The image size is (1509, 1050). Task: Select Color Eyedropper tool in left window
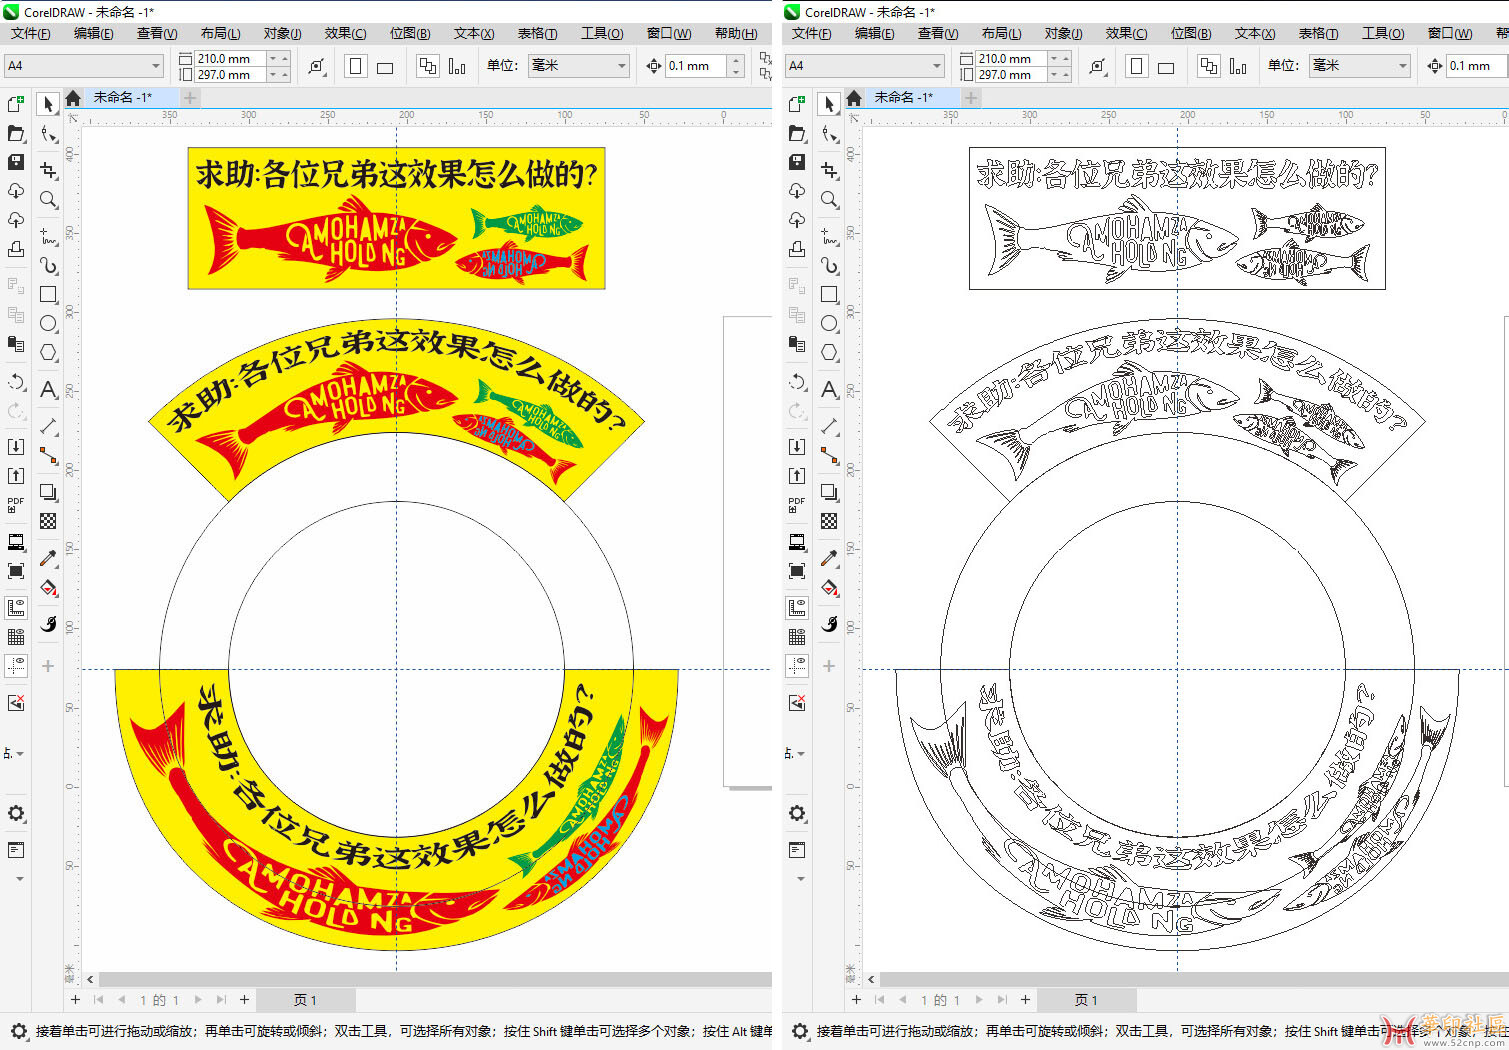[x=48, y=558]
